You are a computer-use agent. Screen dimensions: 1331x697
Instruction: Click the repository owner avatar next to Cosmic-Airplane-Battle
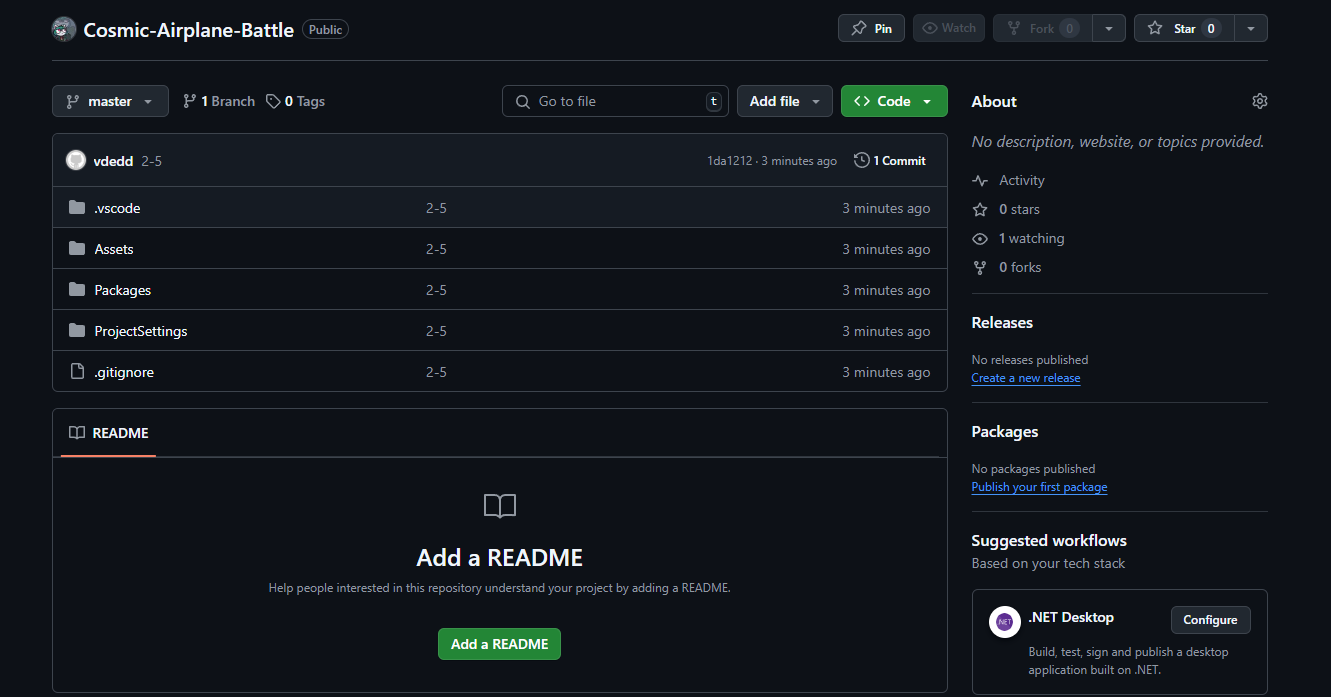click(x=64, y=29)
